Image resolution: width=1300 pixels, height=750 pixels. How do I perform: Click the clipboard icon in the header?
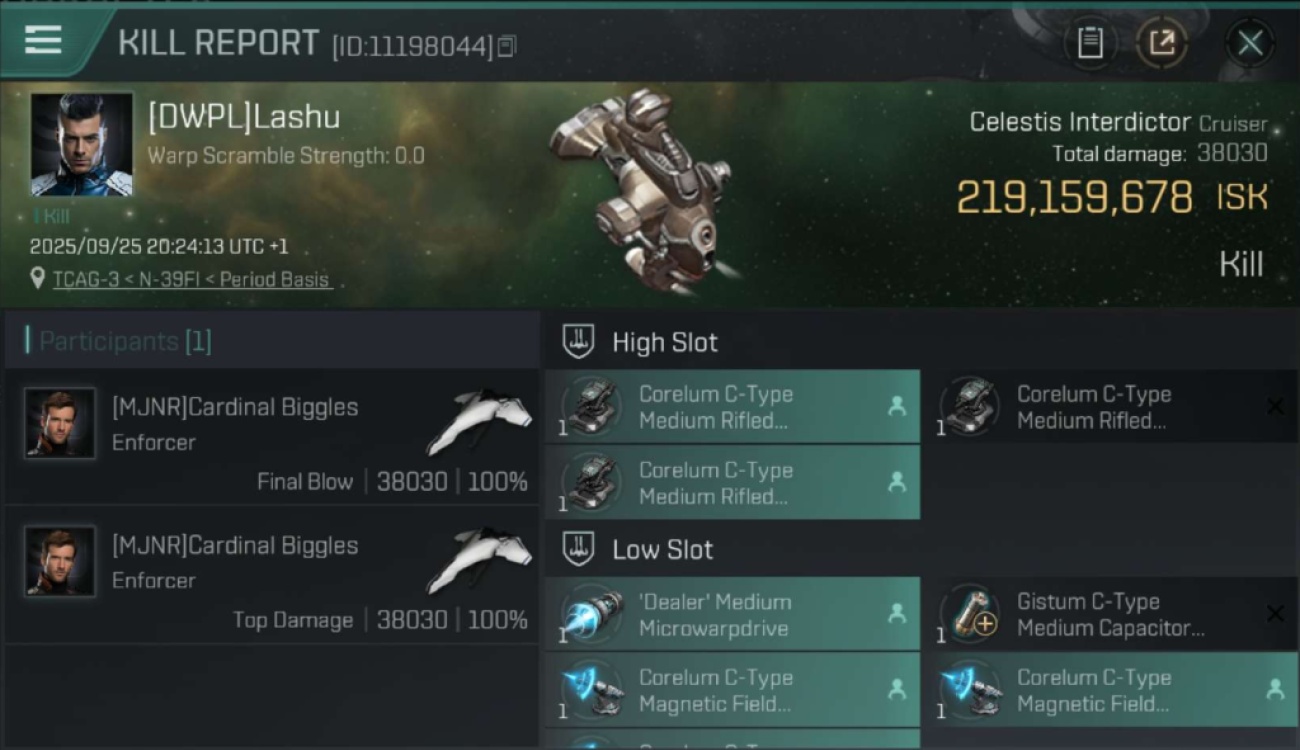pos(1090,43)
